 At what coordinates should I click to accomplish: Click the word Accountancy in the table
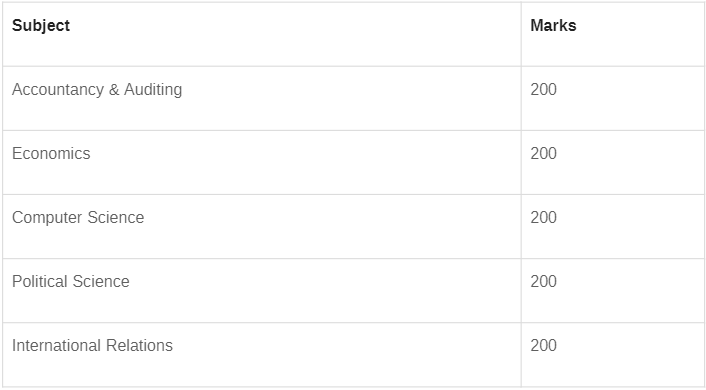click(58, 90)
